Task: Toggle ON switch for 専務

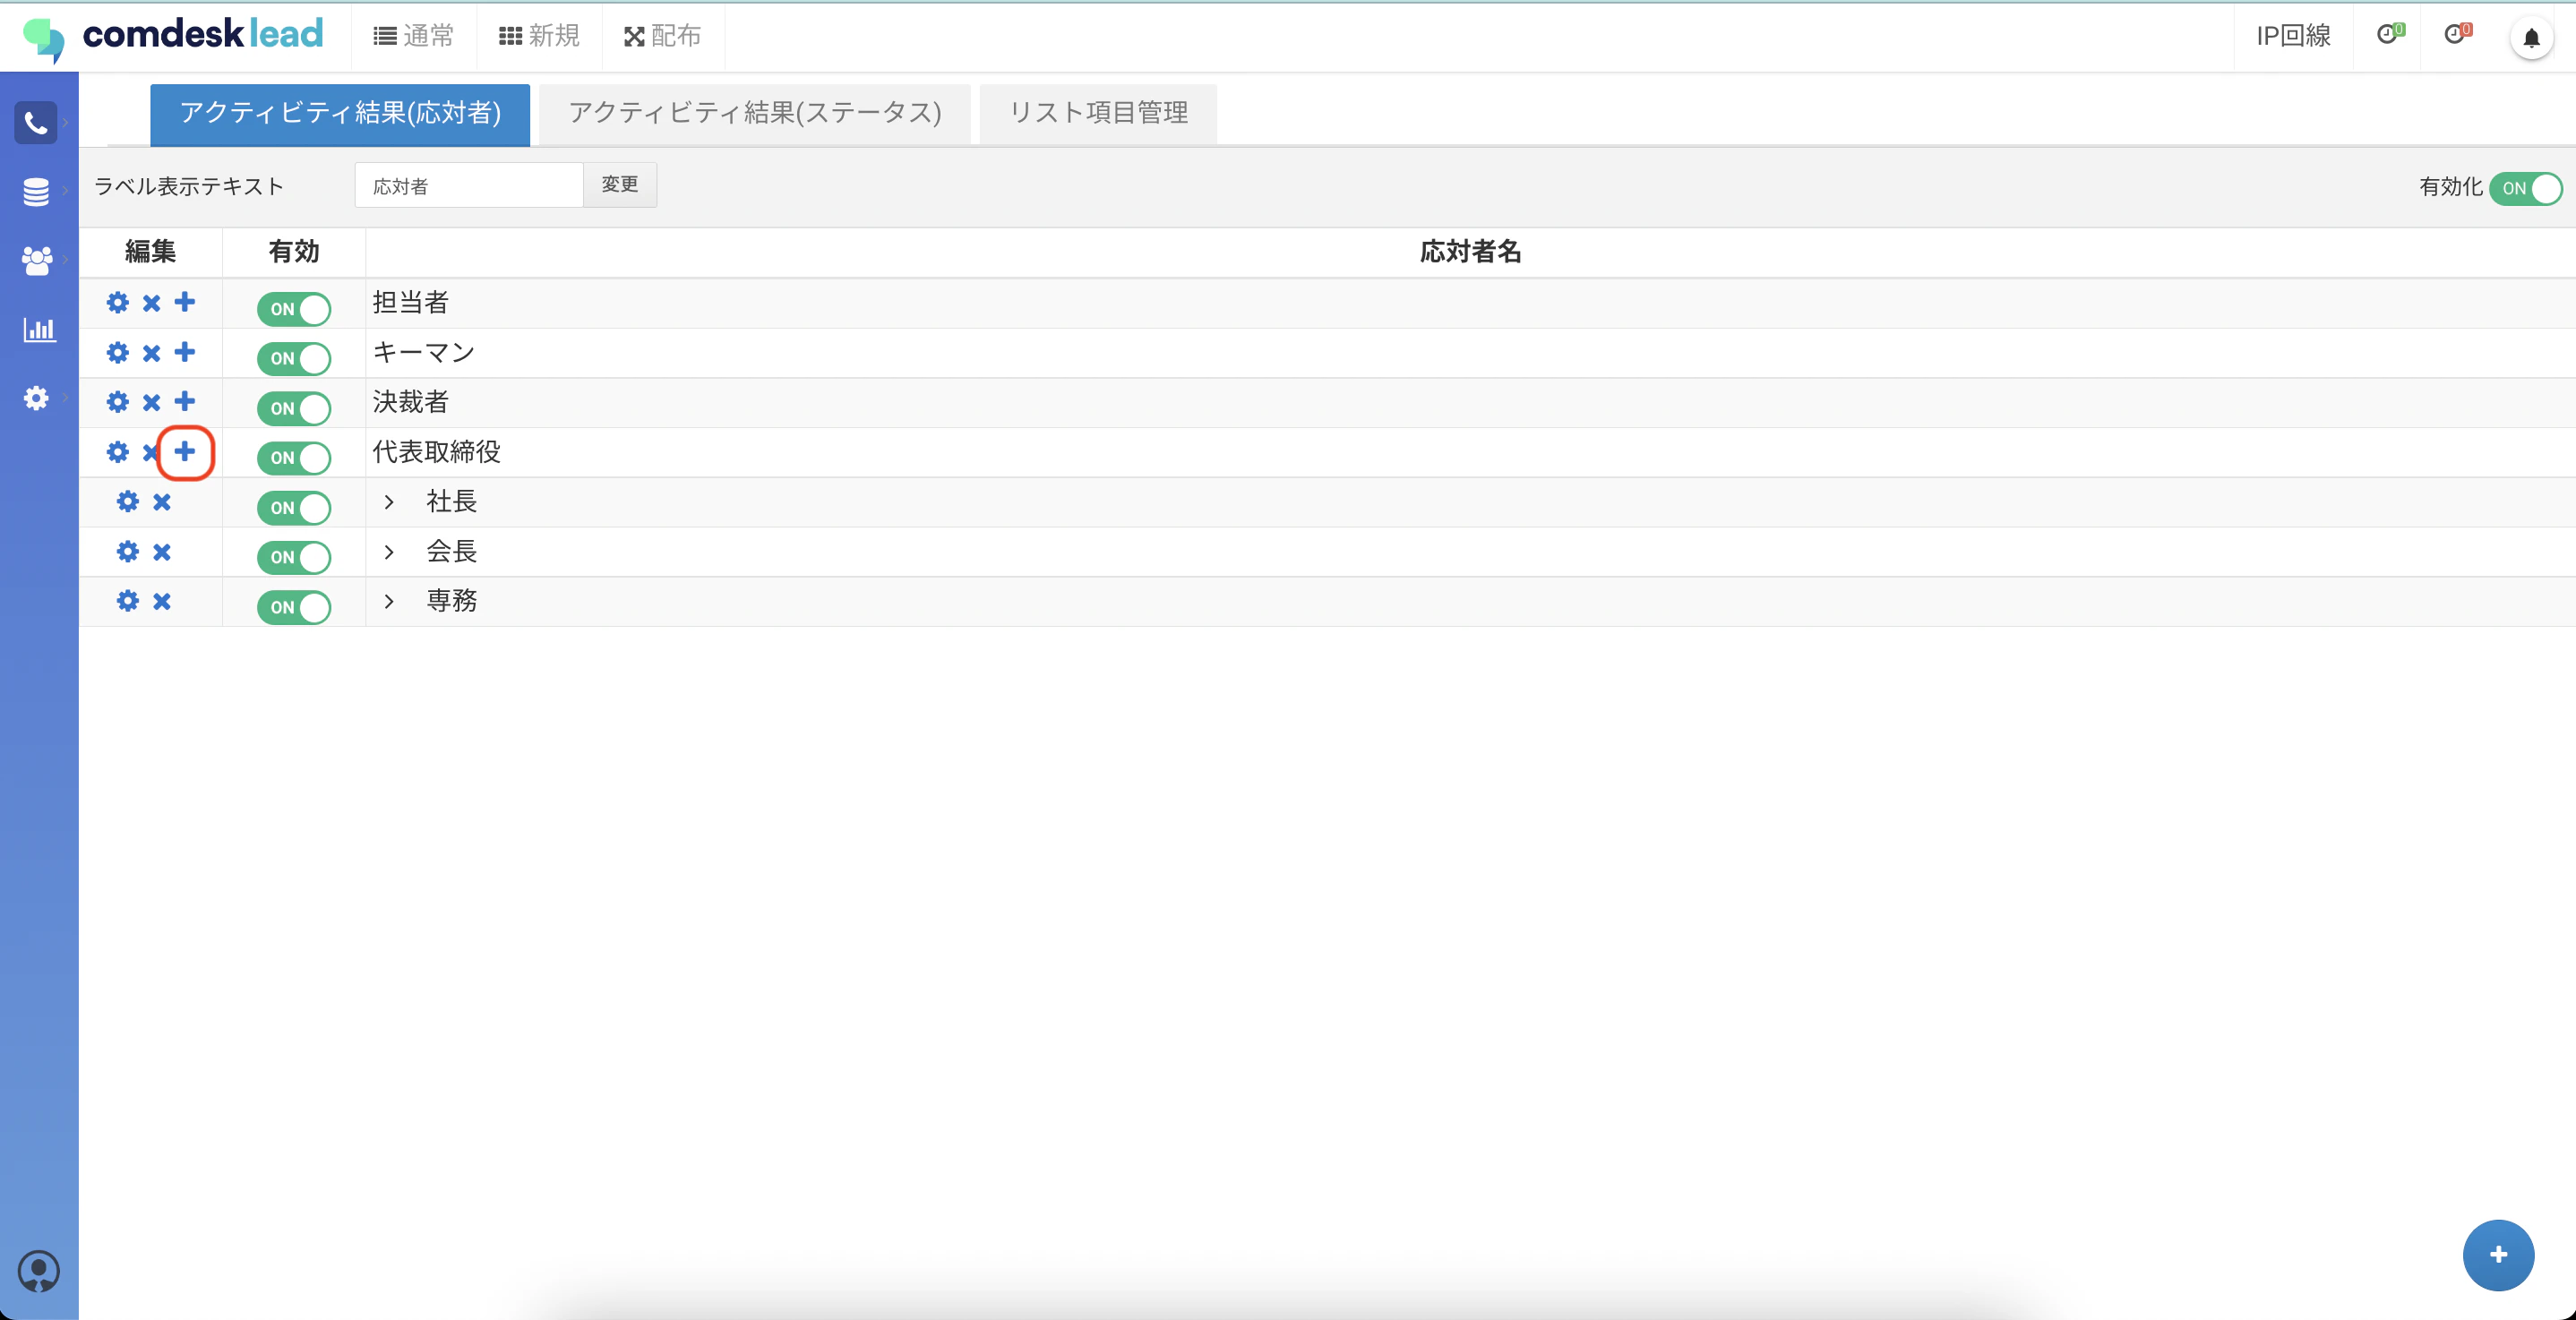Action: click(294, 607)
